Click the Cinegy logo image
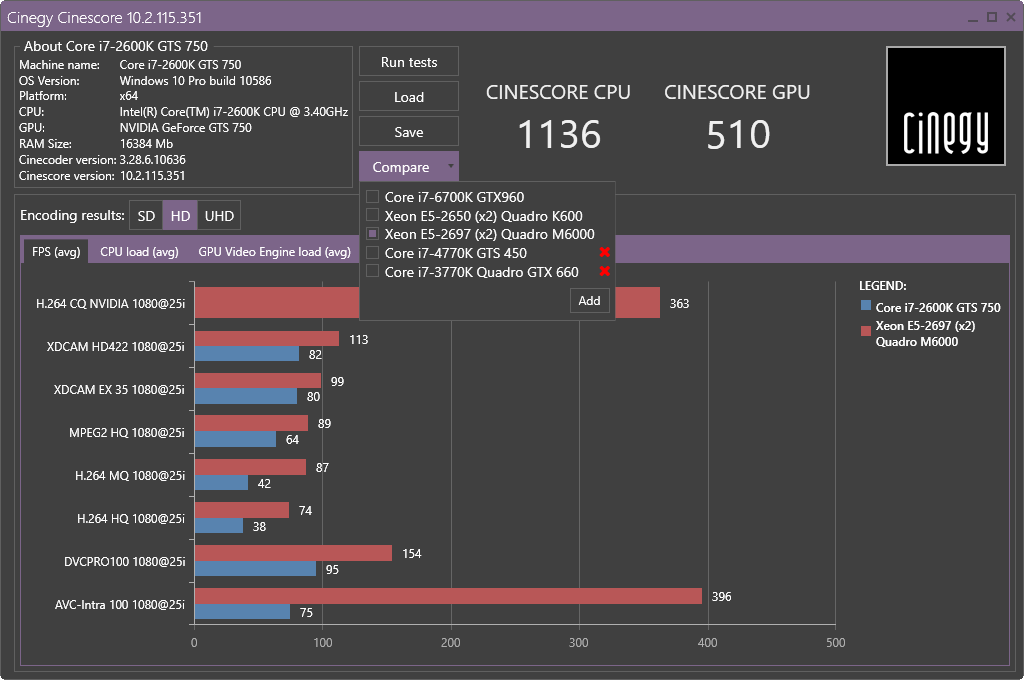Viewport: 1024px width, 680px height. click(x=945, y=106)
